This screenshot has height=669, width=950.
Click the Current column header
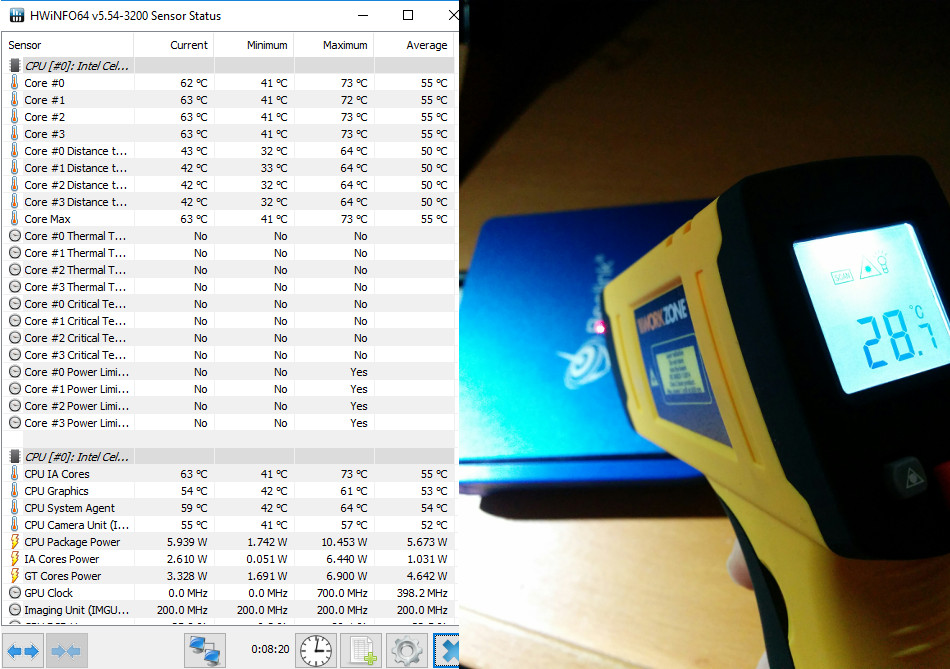(x=173, y=45)
